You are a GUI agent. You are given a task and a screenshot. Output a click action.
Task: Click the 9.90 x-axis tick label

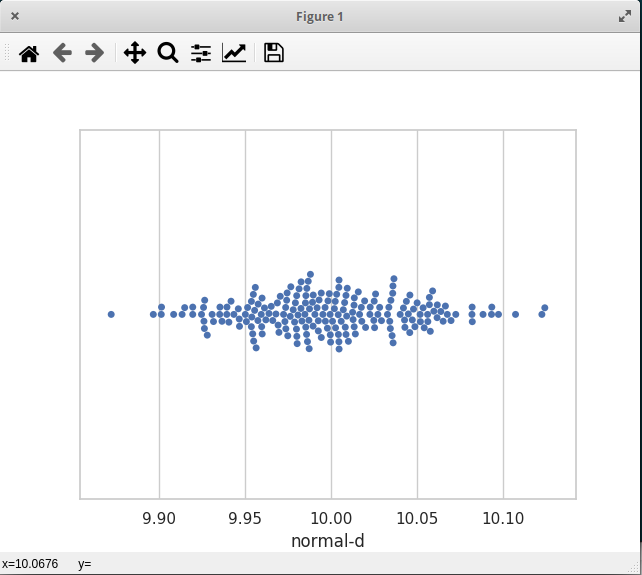point(159,518)
